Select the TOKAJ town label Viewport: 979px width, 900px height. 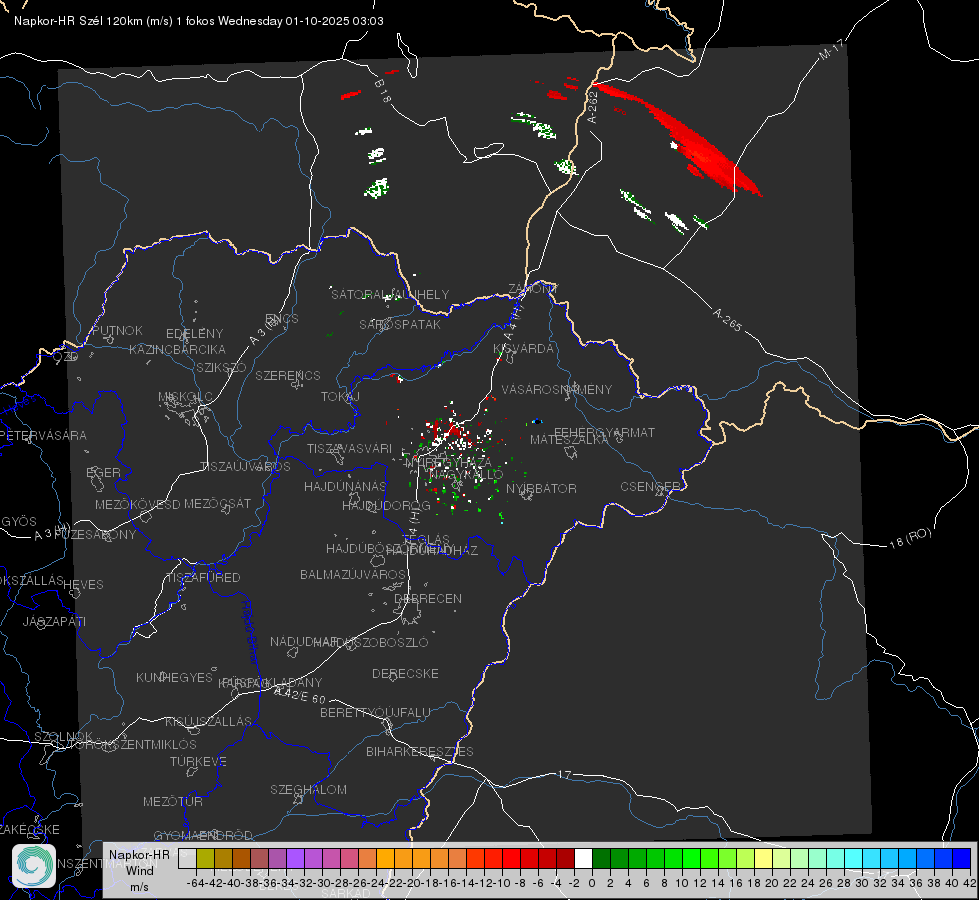(x=340, y=397)
